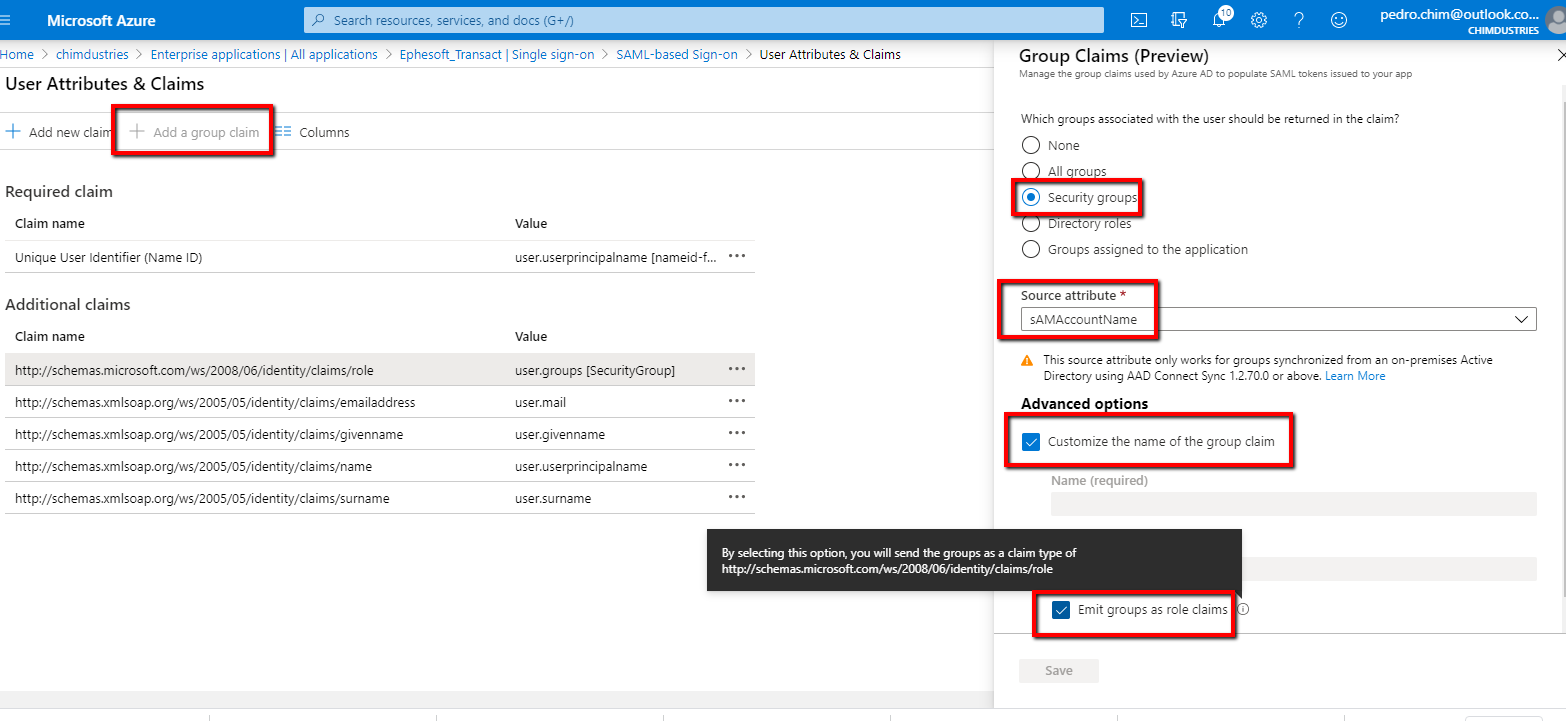
Task: Click the user.groups [SecurityGroup] value
Action: (x=595, y=370)
